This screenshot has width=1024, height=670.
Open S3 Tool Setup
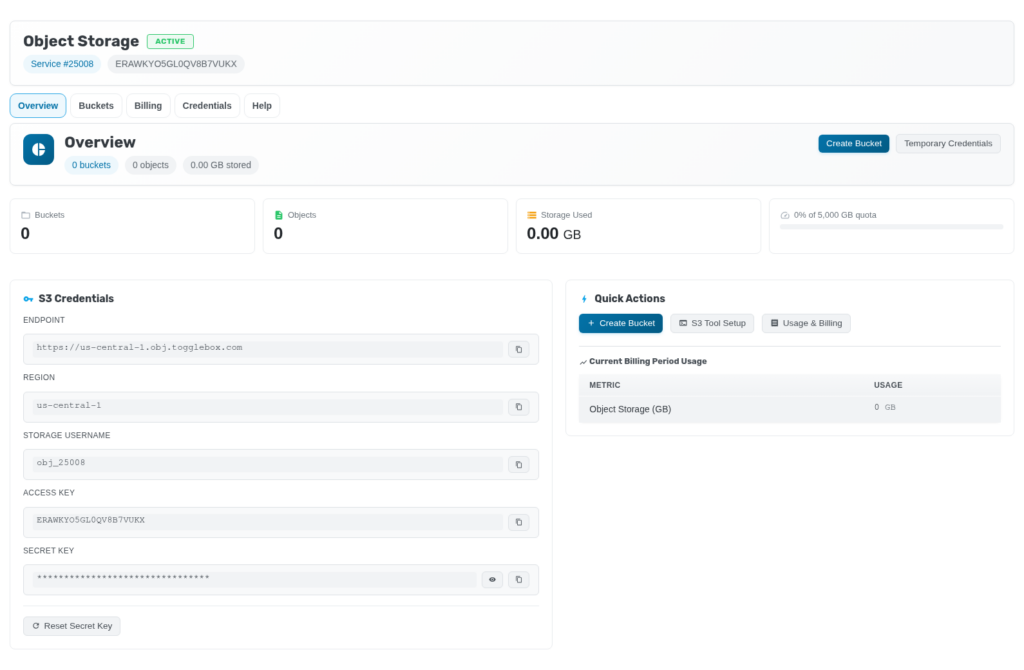click(x=712, y=323)
